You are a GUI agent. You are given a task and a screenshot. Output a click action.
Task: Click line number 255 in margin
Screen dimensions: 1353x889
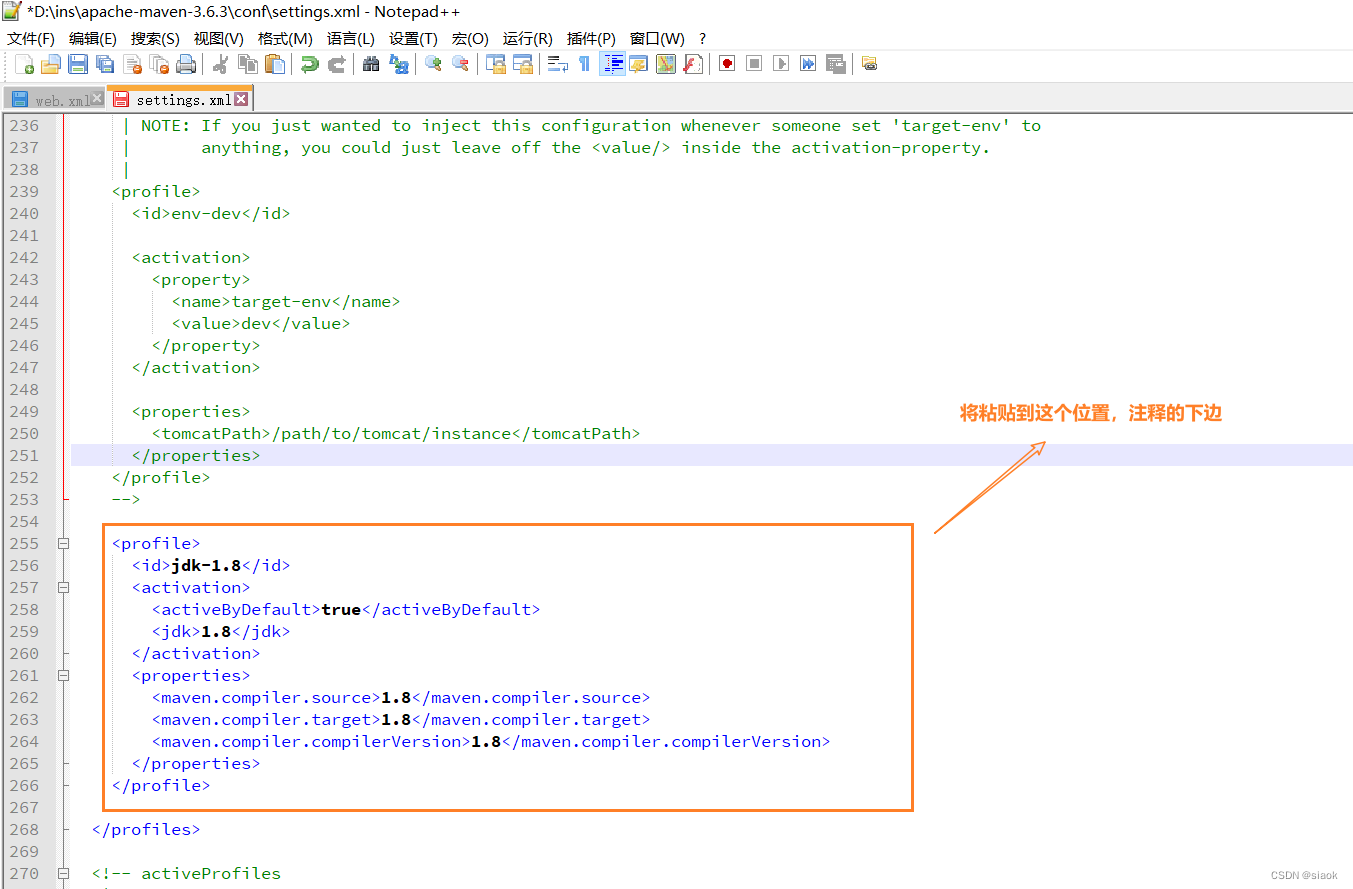point(25,544)
